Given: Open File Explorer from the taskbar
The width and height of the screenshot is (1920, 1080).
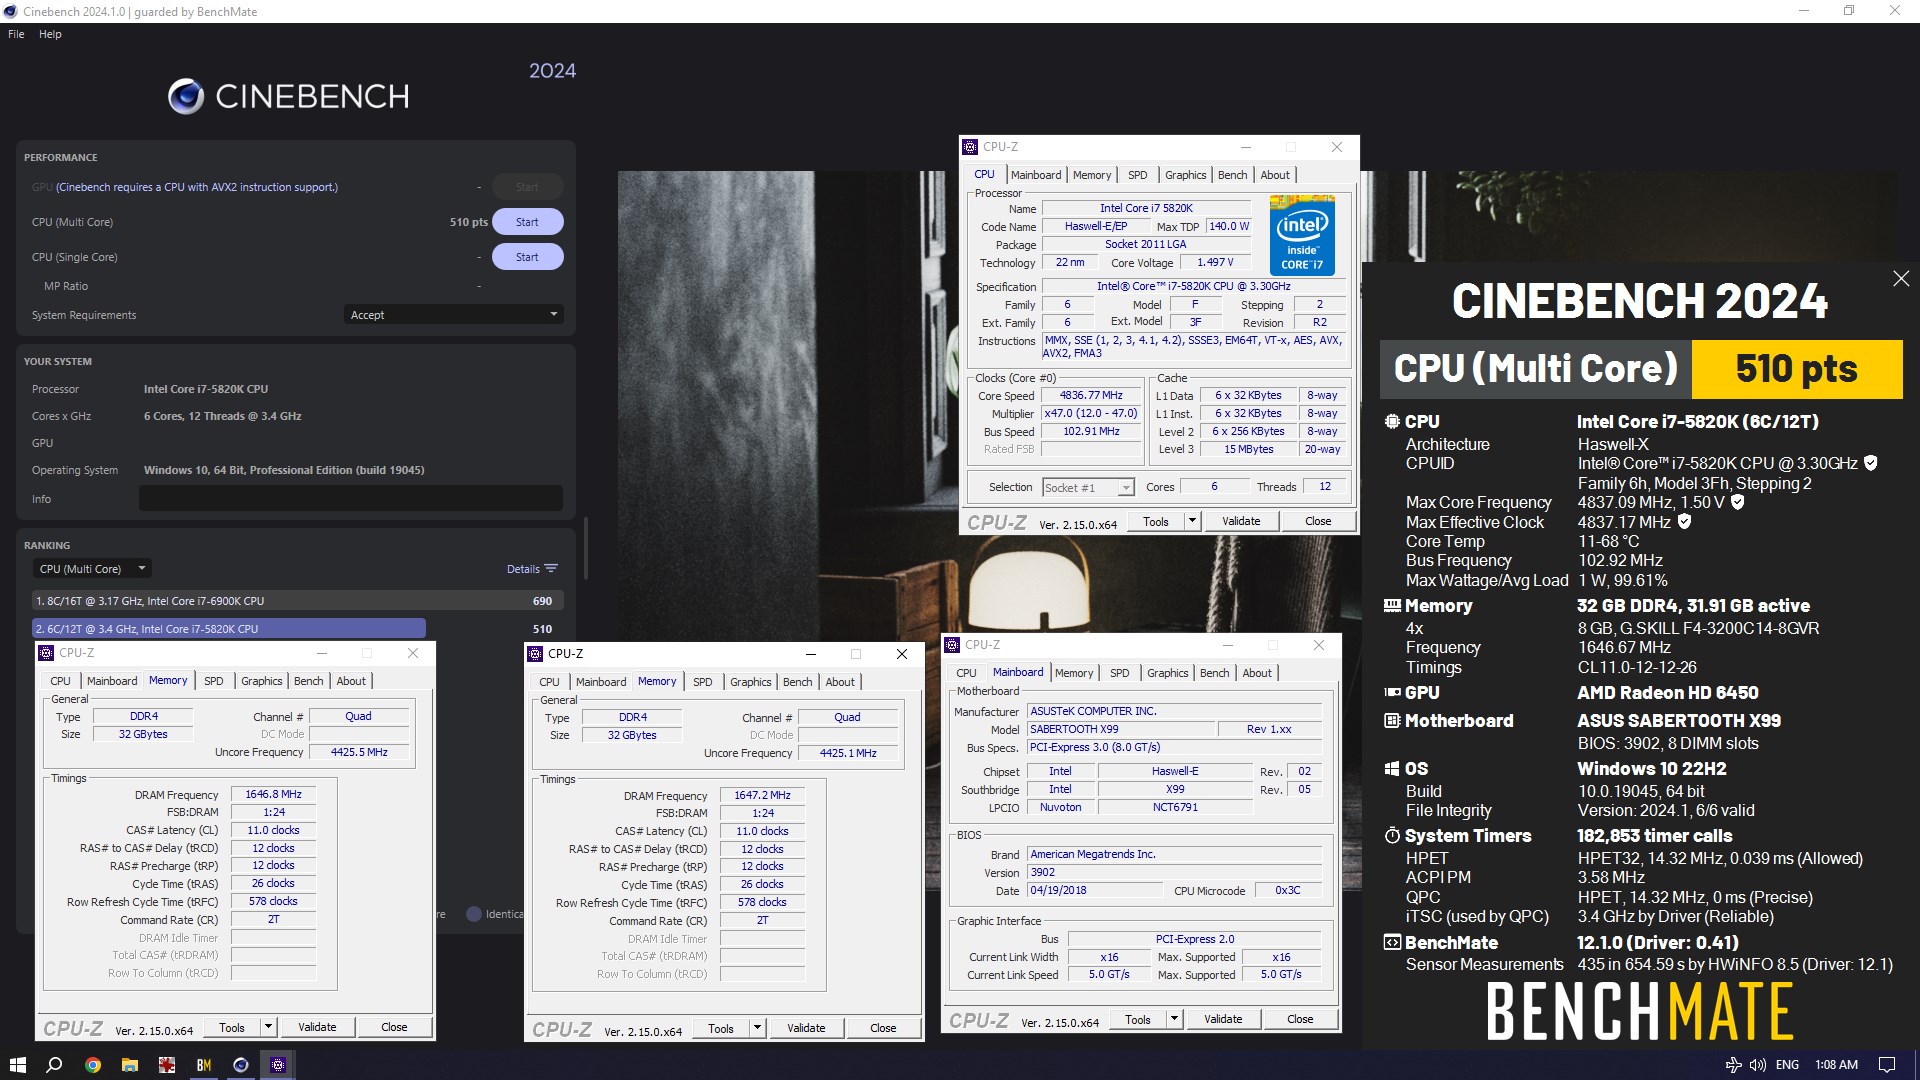Looking at the screenshot, I should tap(130, 1065).
